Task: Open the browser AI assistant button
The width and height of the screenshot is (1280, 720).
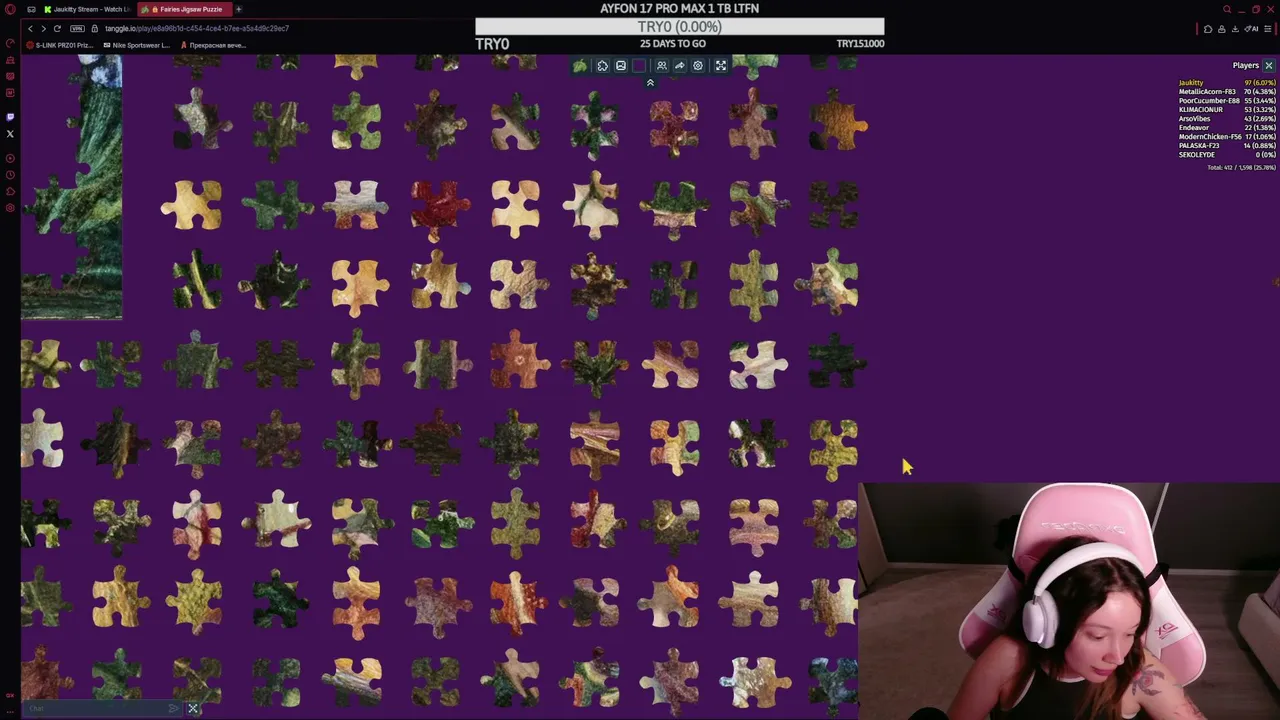Action: pos(1251,29)
